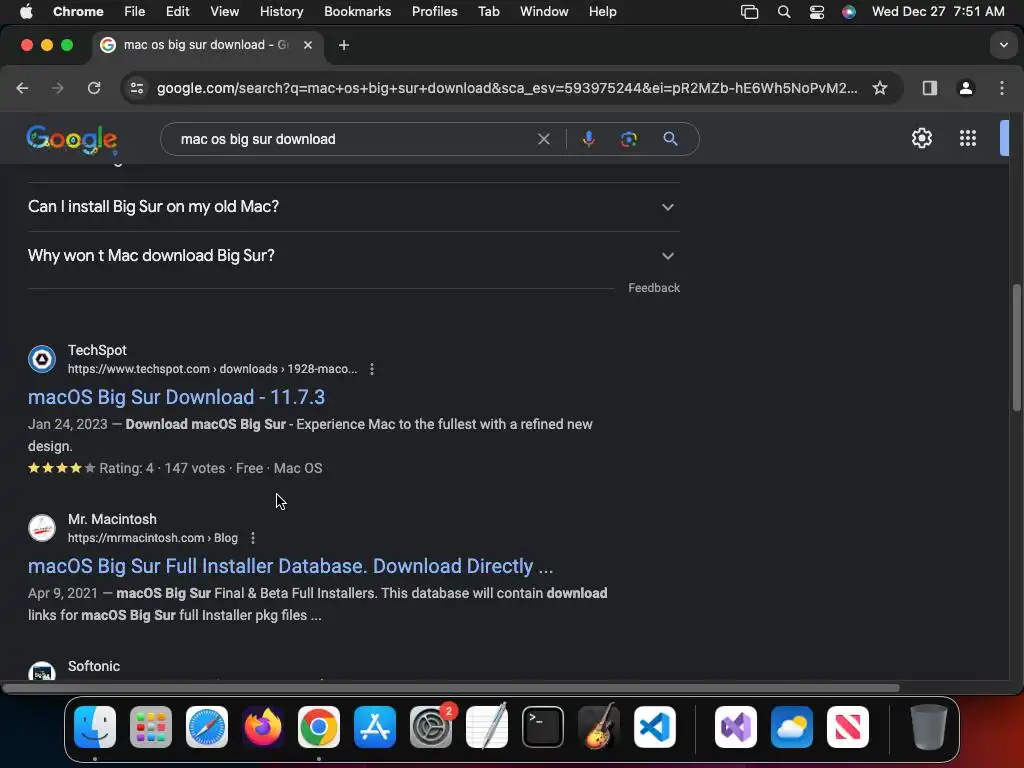Close the mac os big sur download tab
The image size is (1024, 768).
point(308,45)
